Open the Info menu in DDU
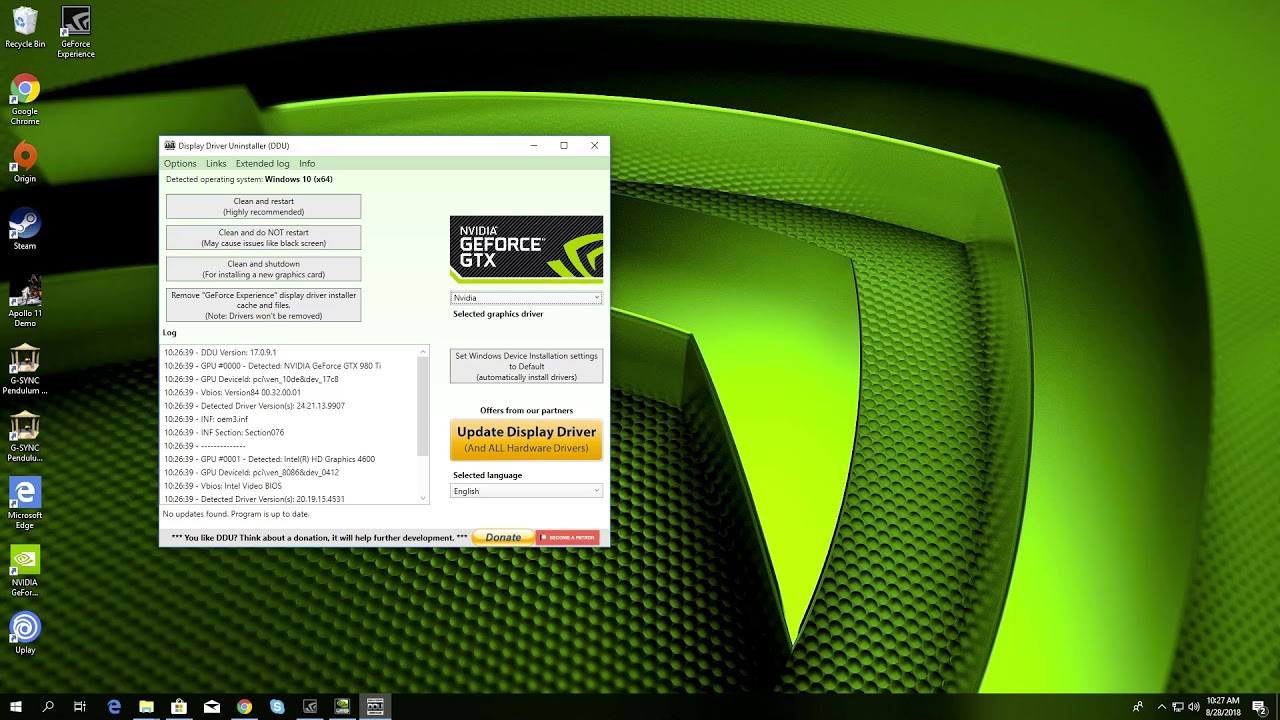Viewport: 1280px width, 720px height. pyautogui.click(x=307, y=164)
